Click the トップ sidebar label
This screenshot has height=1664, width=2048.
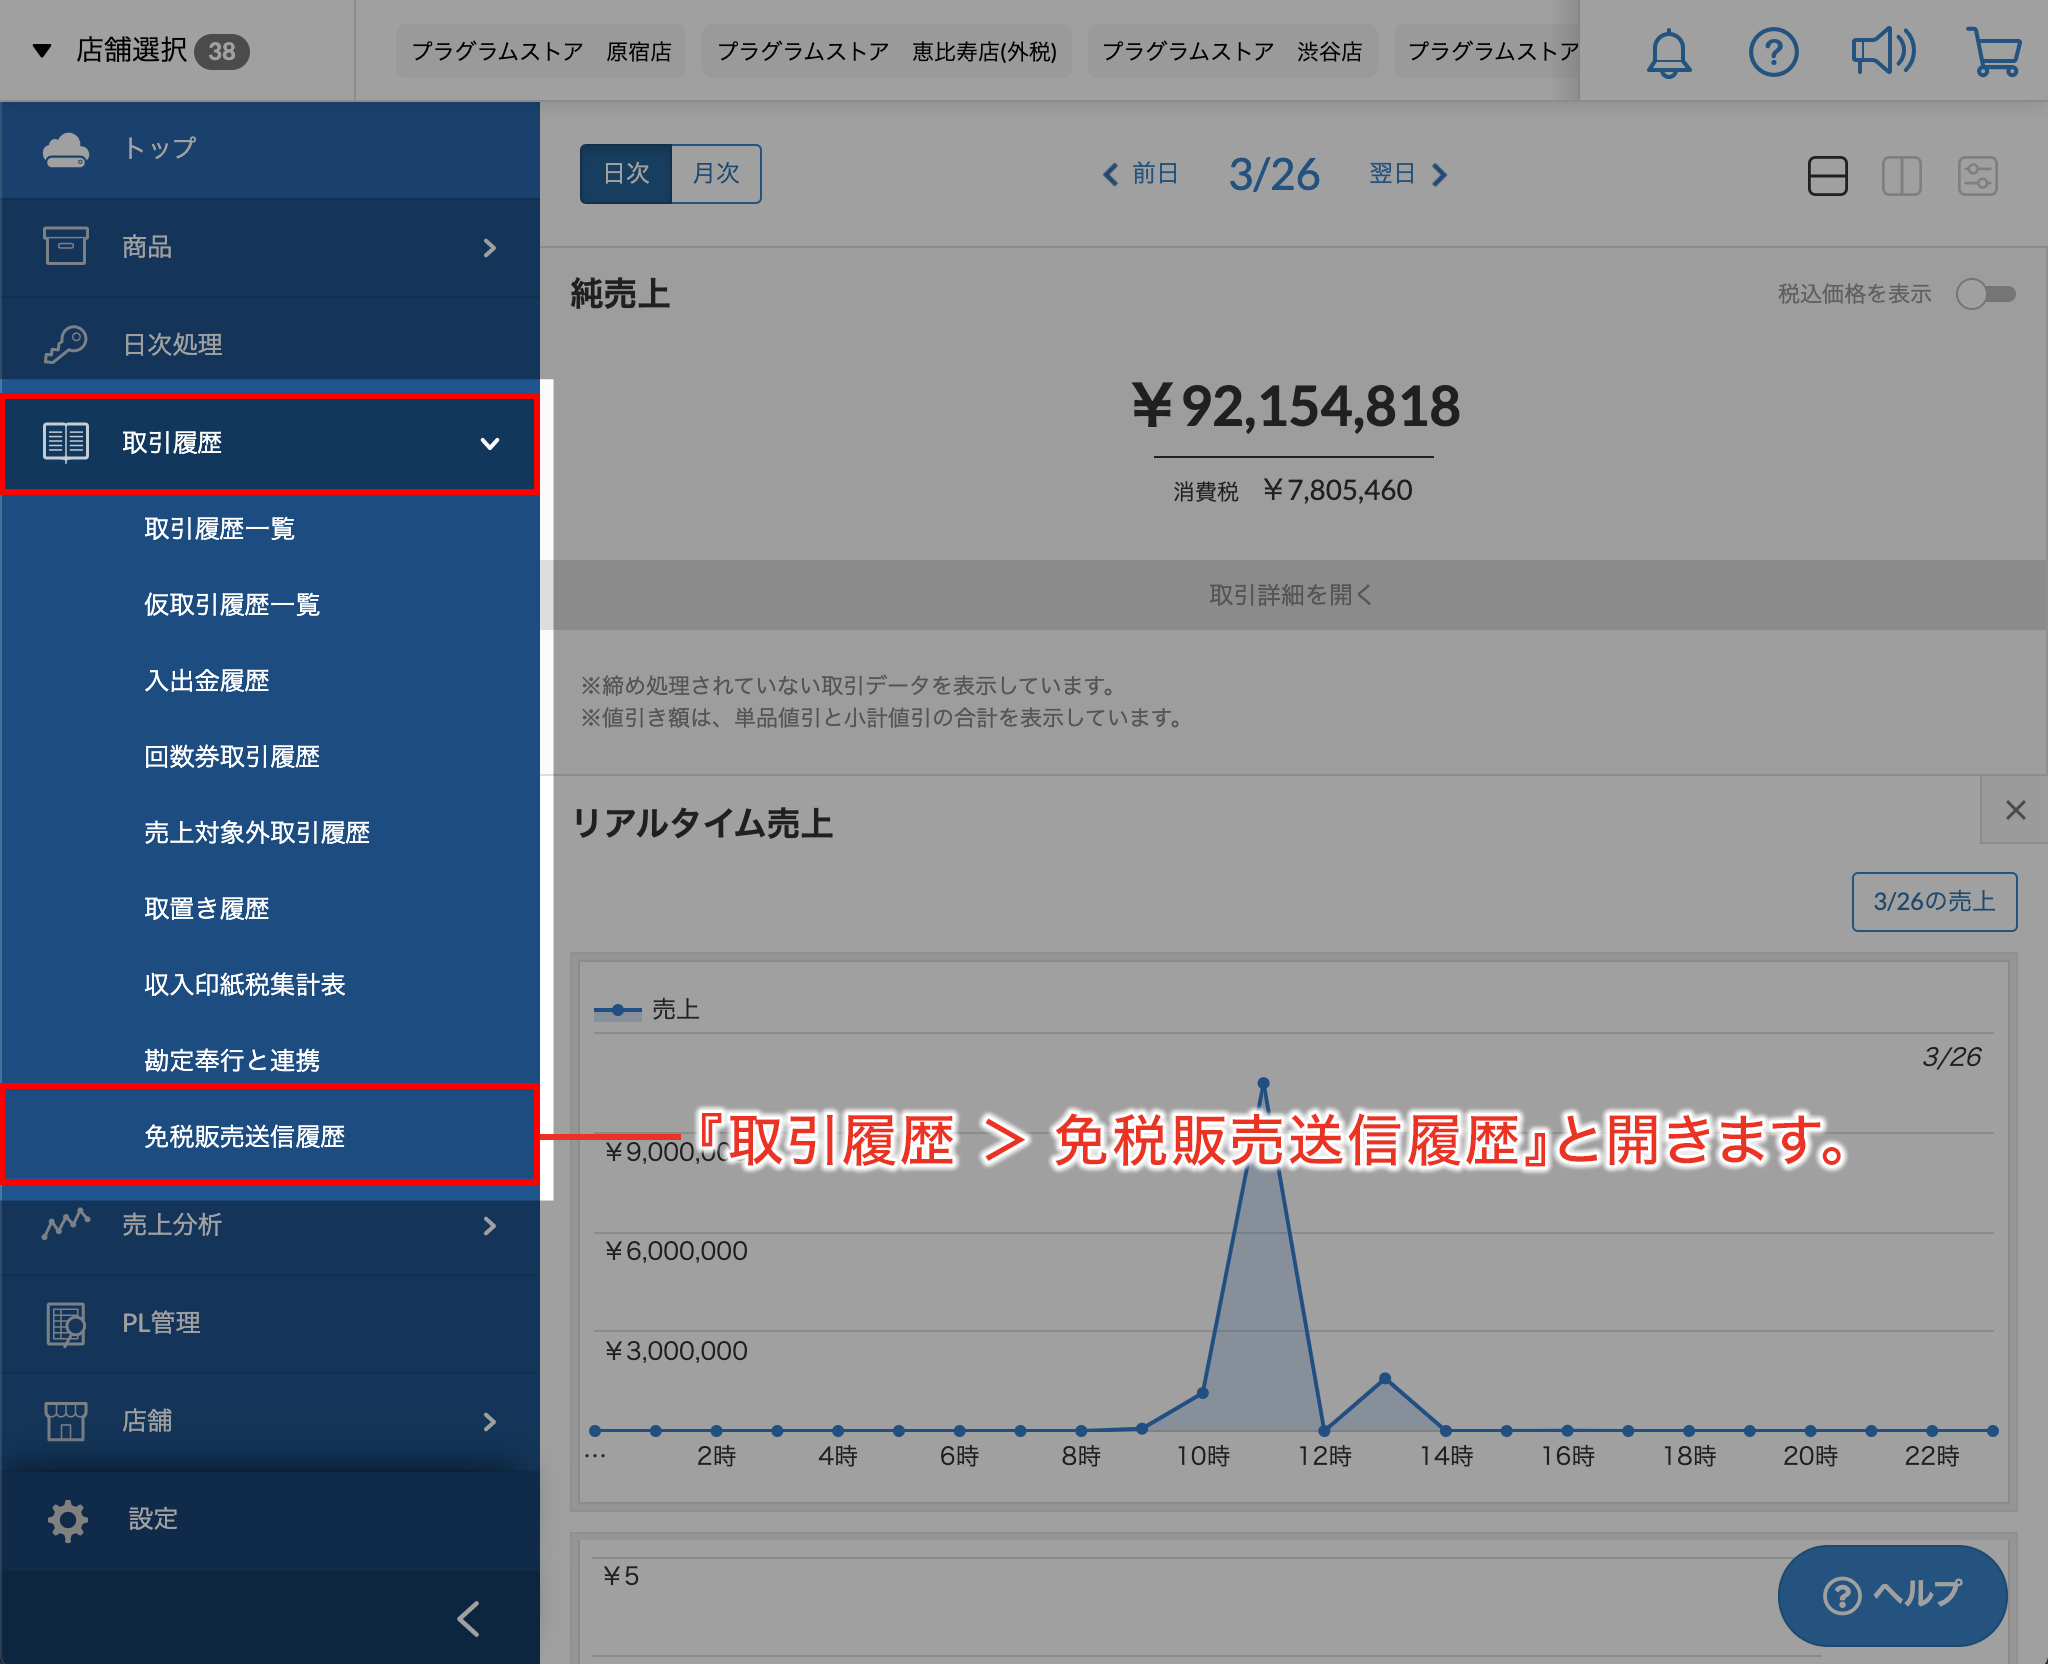(x=160, y=149)
